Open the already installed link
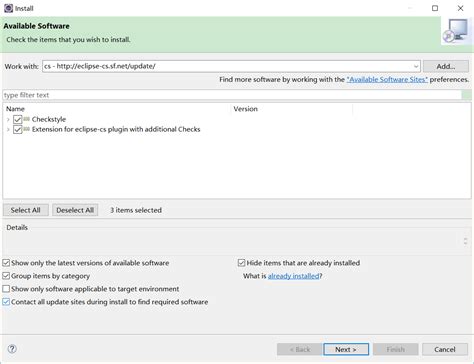The image size is (474, 364). (x=294, y=276)
